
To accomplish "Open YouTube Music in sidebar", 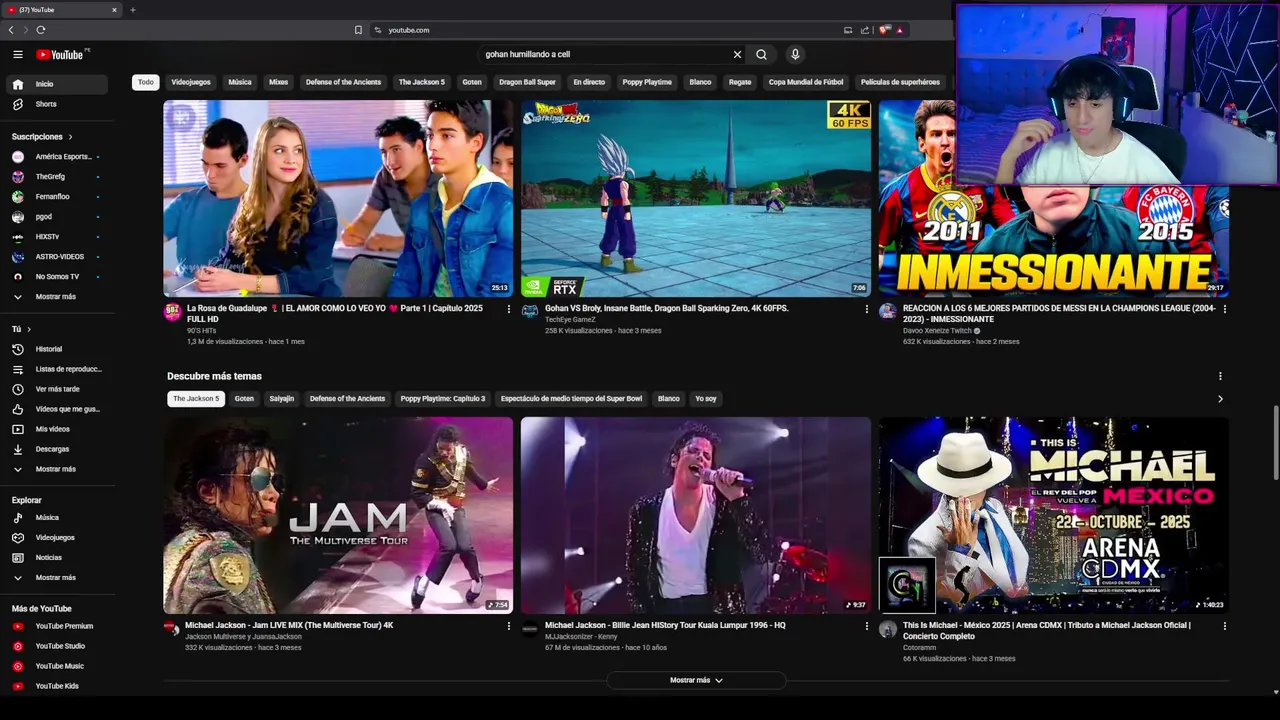I will (56, 666).
